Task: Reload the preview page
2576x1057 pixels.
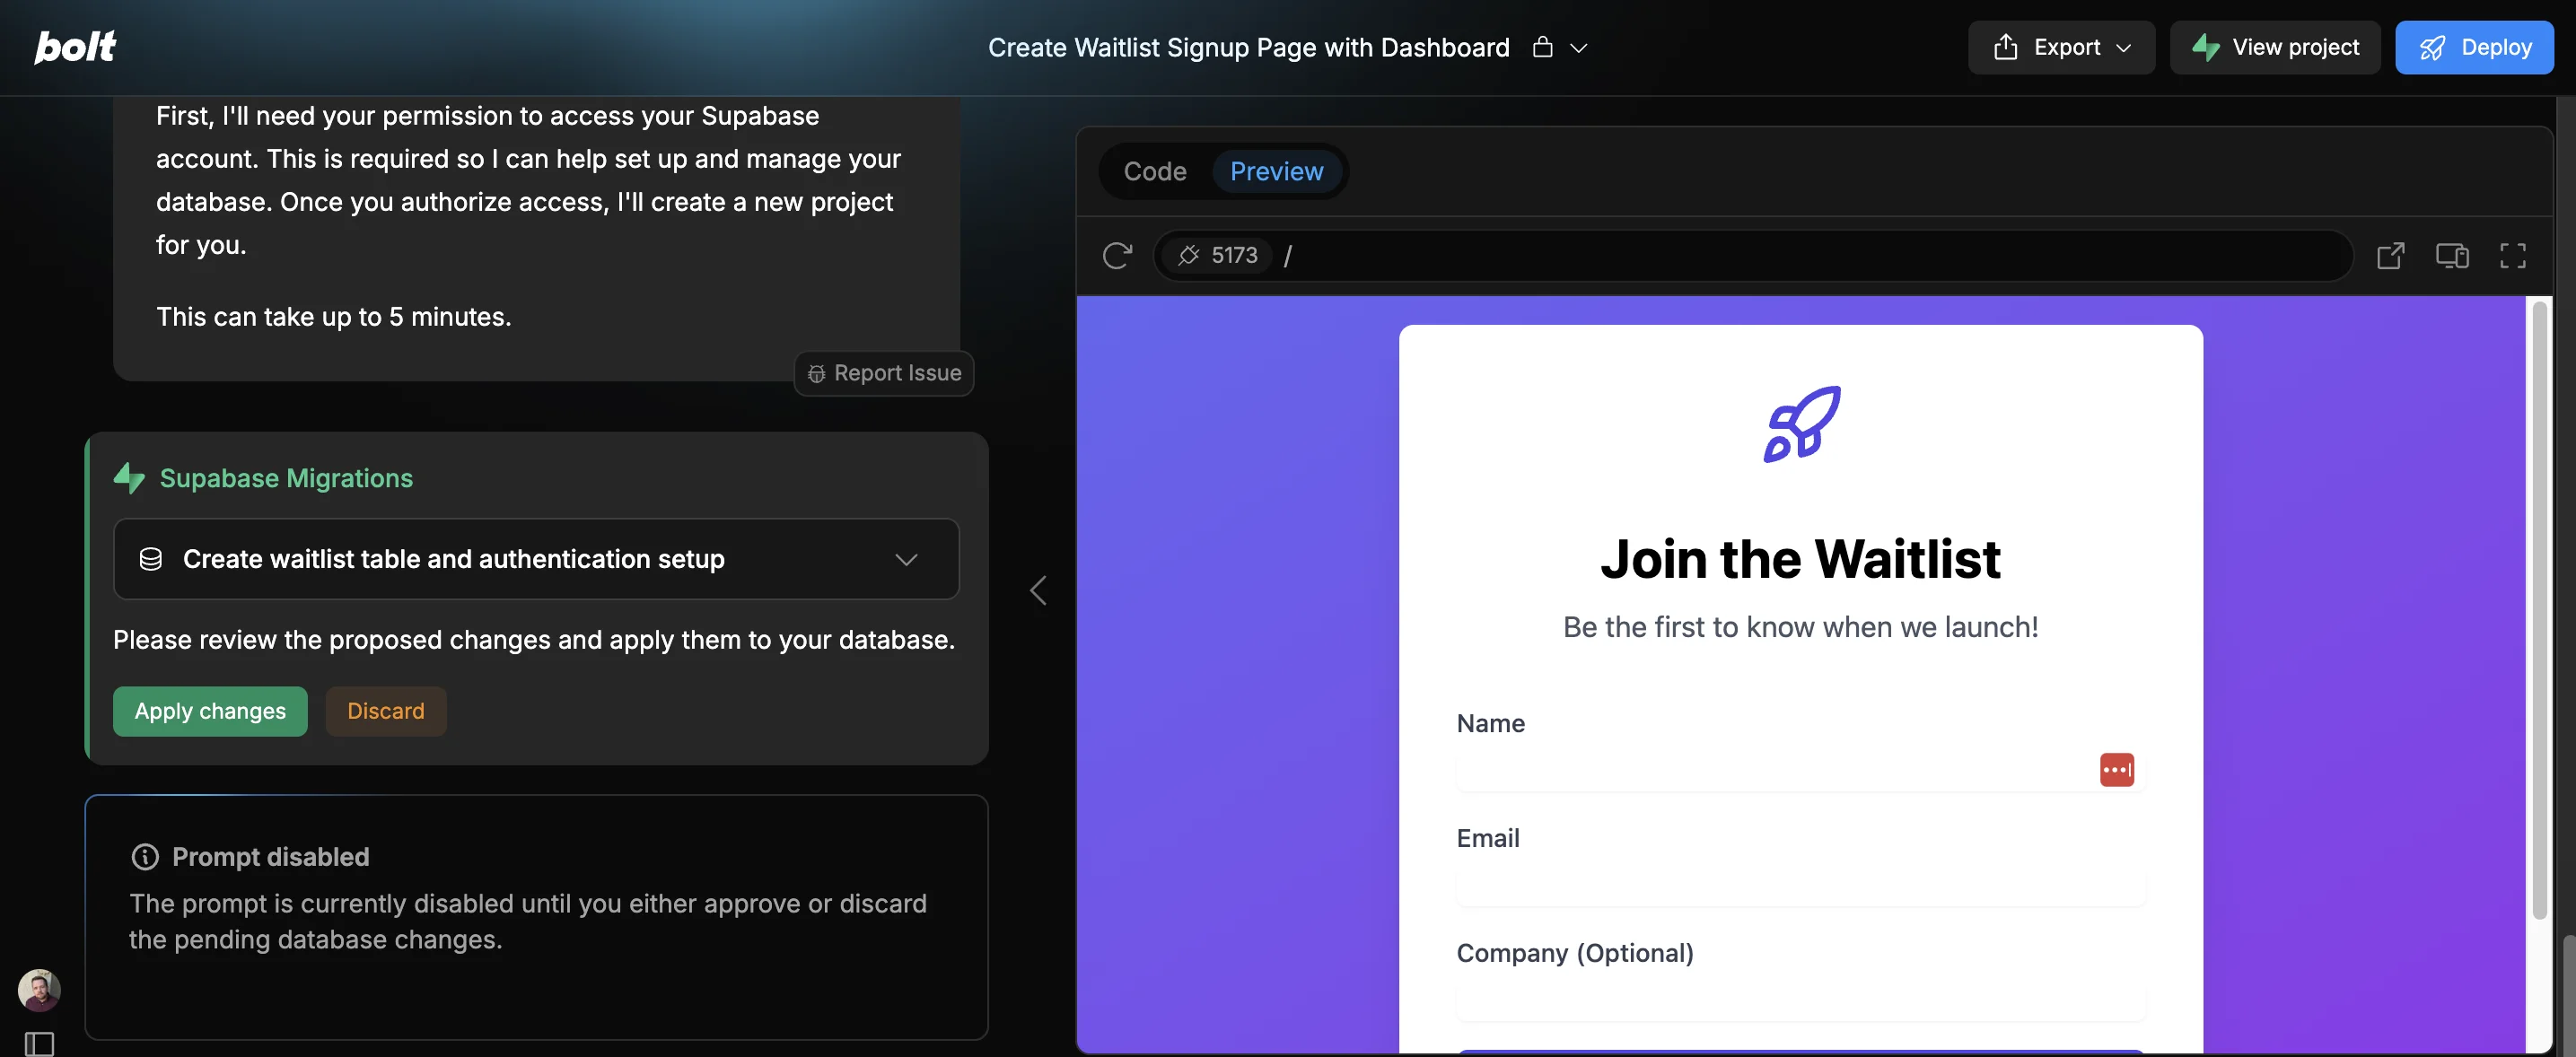Action: tap(1117, 256)
